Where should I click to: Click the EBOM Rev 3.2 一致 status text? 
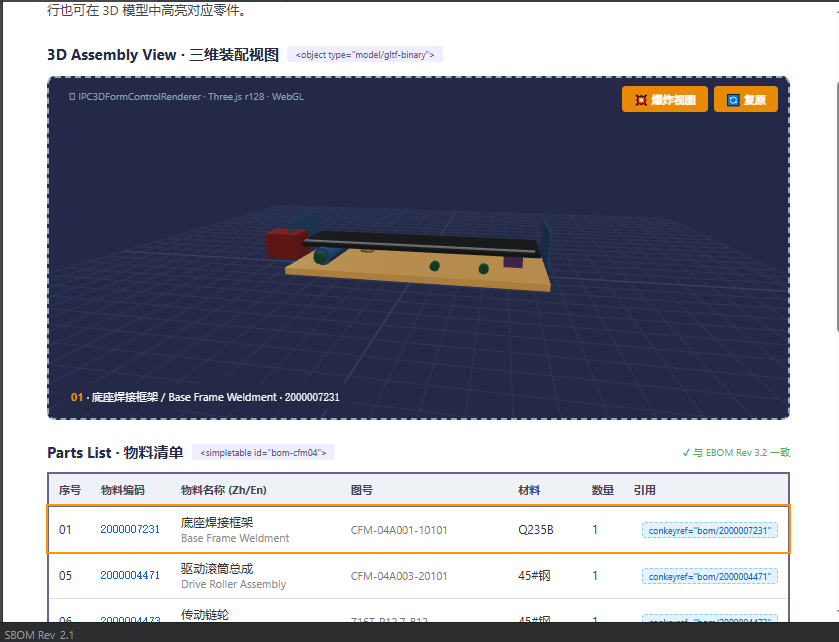736,453
